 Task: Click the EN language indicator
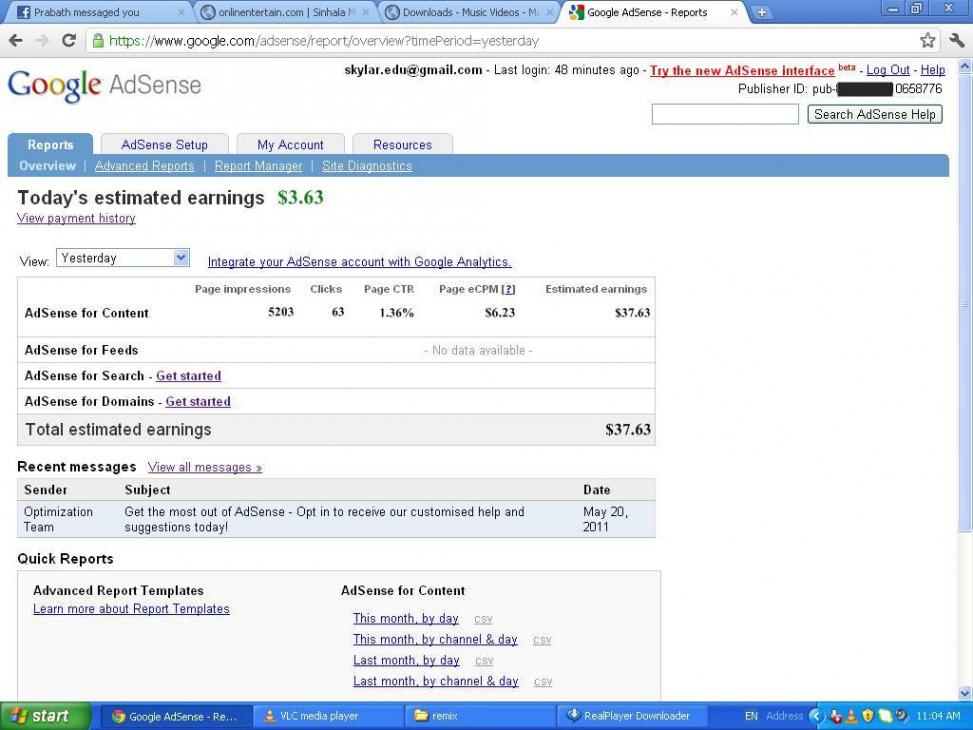pyautogui.click(x=751, y=716)
